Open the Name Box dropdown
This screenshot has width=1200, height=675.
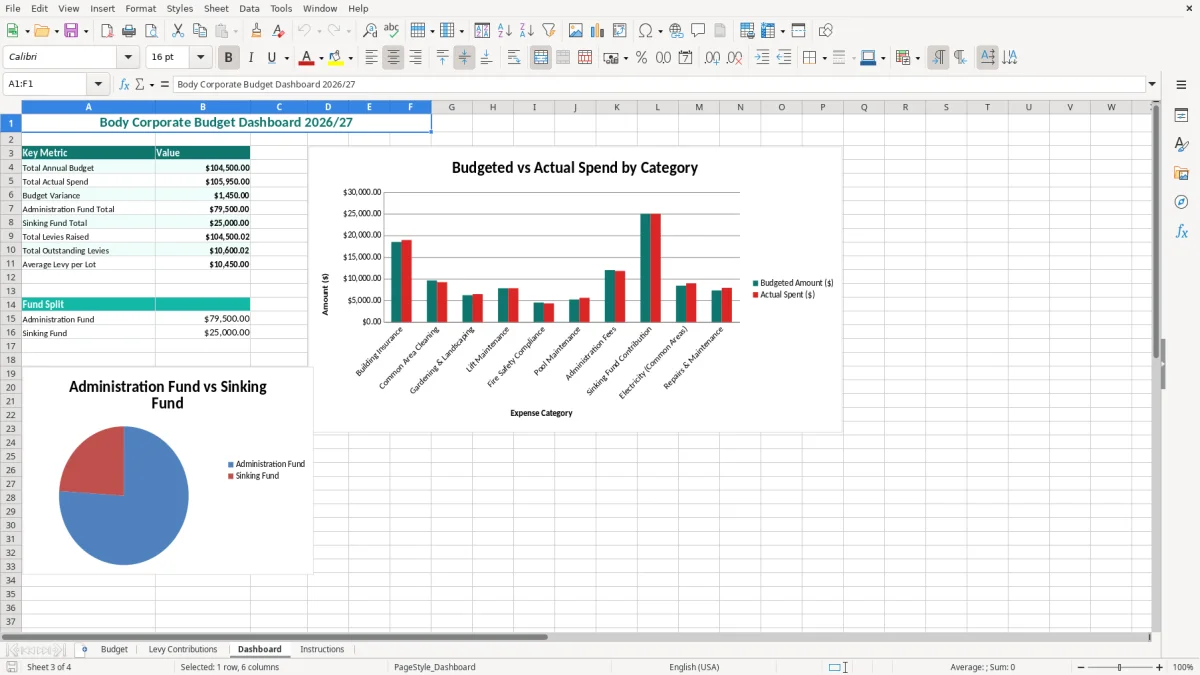[98, 84]
